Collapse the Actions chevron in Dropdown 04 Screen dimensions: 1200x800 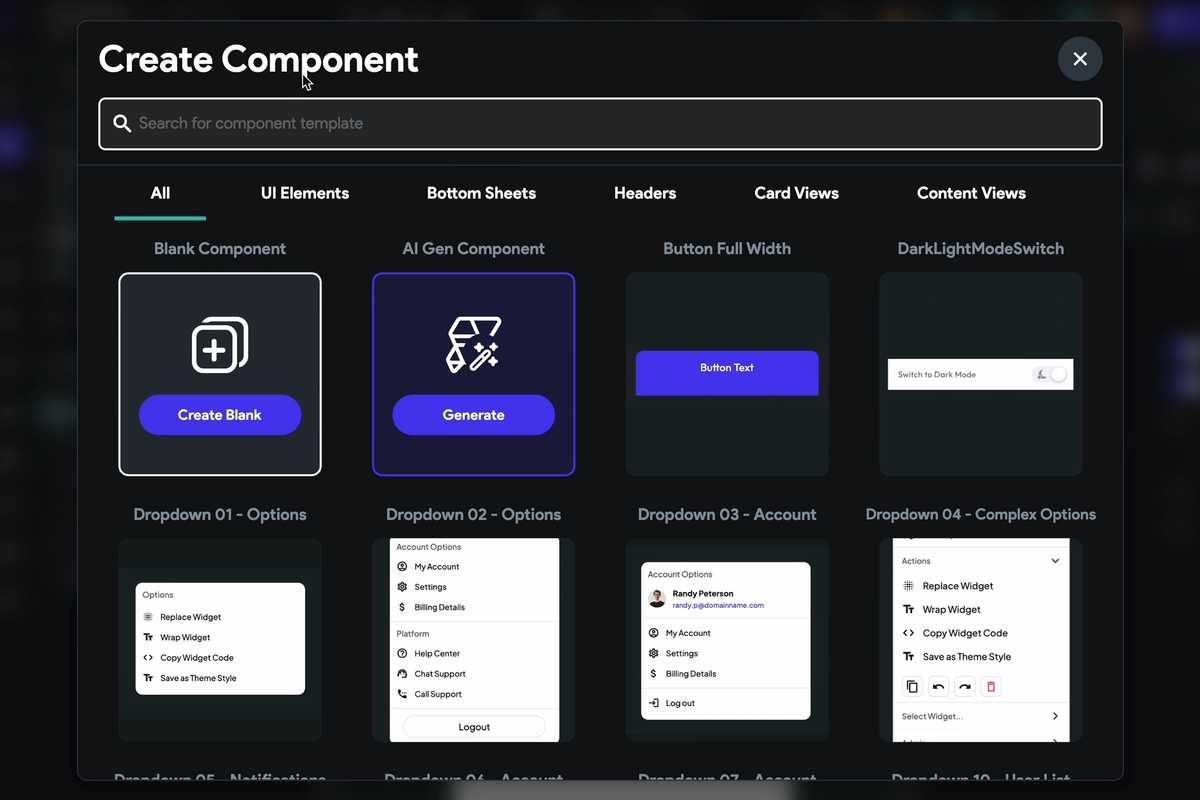click(1055, 561)
